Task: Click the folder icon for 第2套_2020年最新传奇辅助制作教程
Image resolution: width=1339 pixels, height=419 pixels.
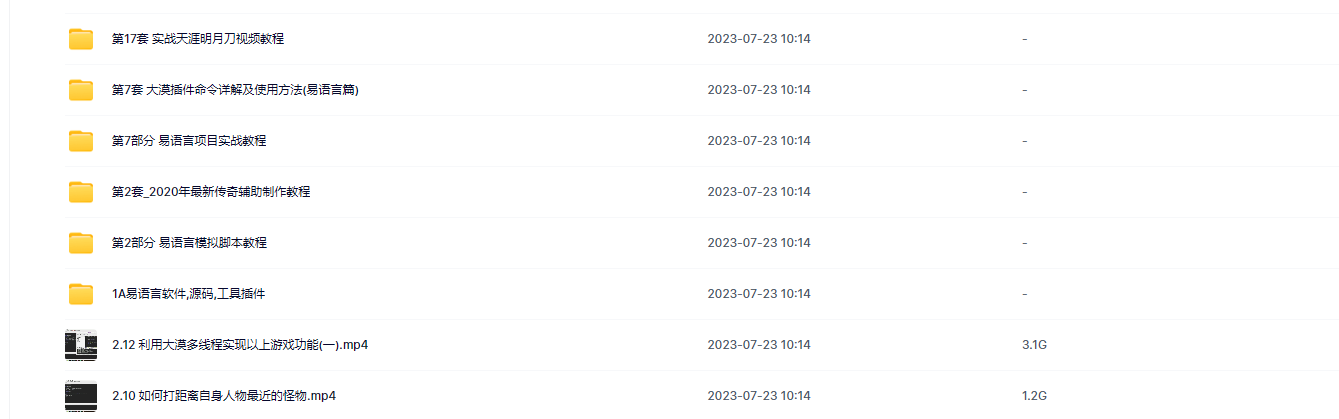Action: 81,192
